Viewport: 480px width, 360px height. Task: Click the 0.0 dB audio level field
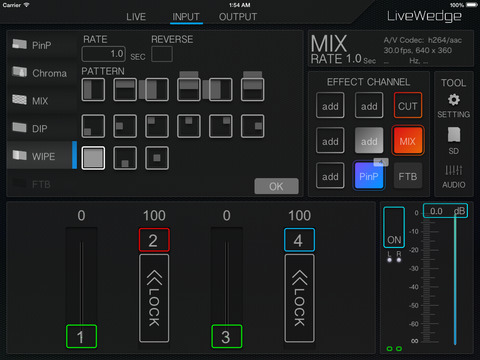445,211
